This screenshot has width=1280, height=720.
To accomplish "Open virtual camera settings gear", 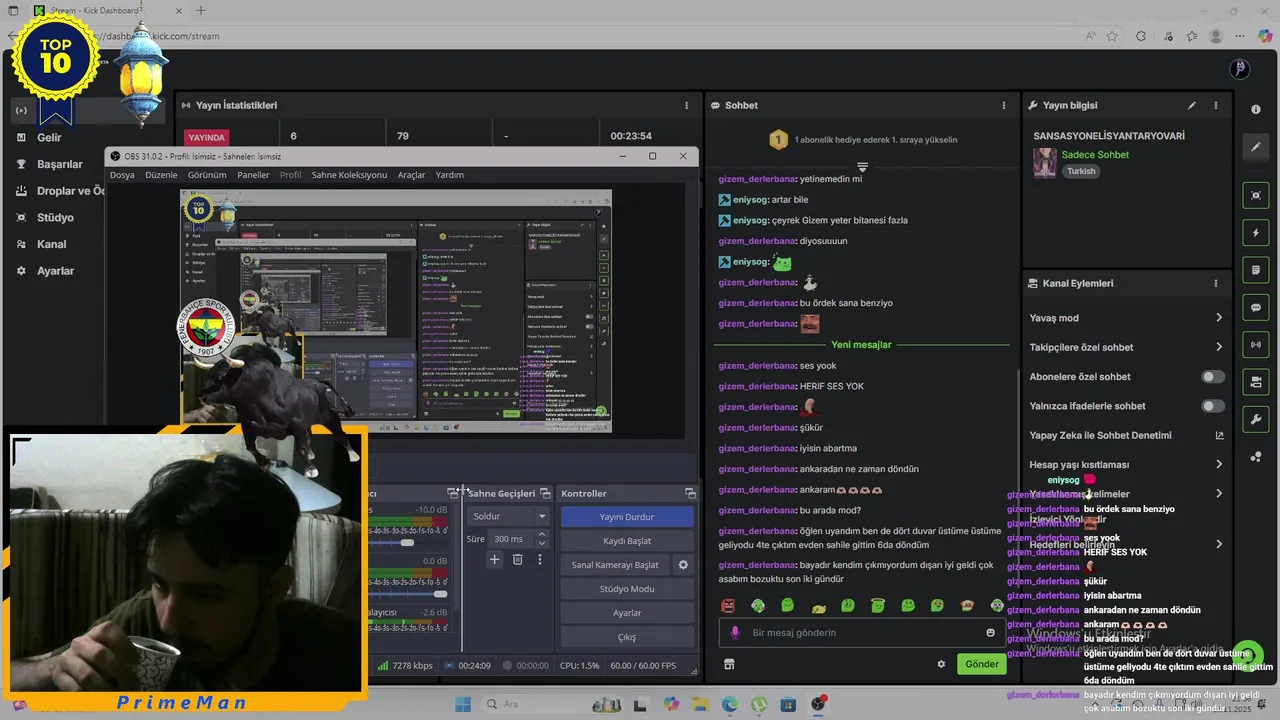I will [683, 565].
